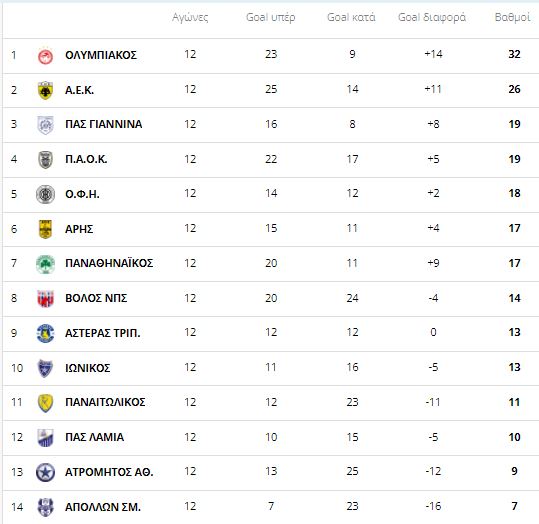Select the Π.Α.Ο.Κ. black crest icon

pos(45,160)
